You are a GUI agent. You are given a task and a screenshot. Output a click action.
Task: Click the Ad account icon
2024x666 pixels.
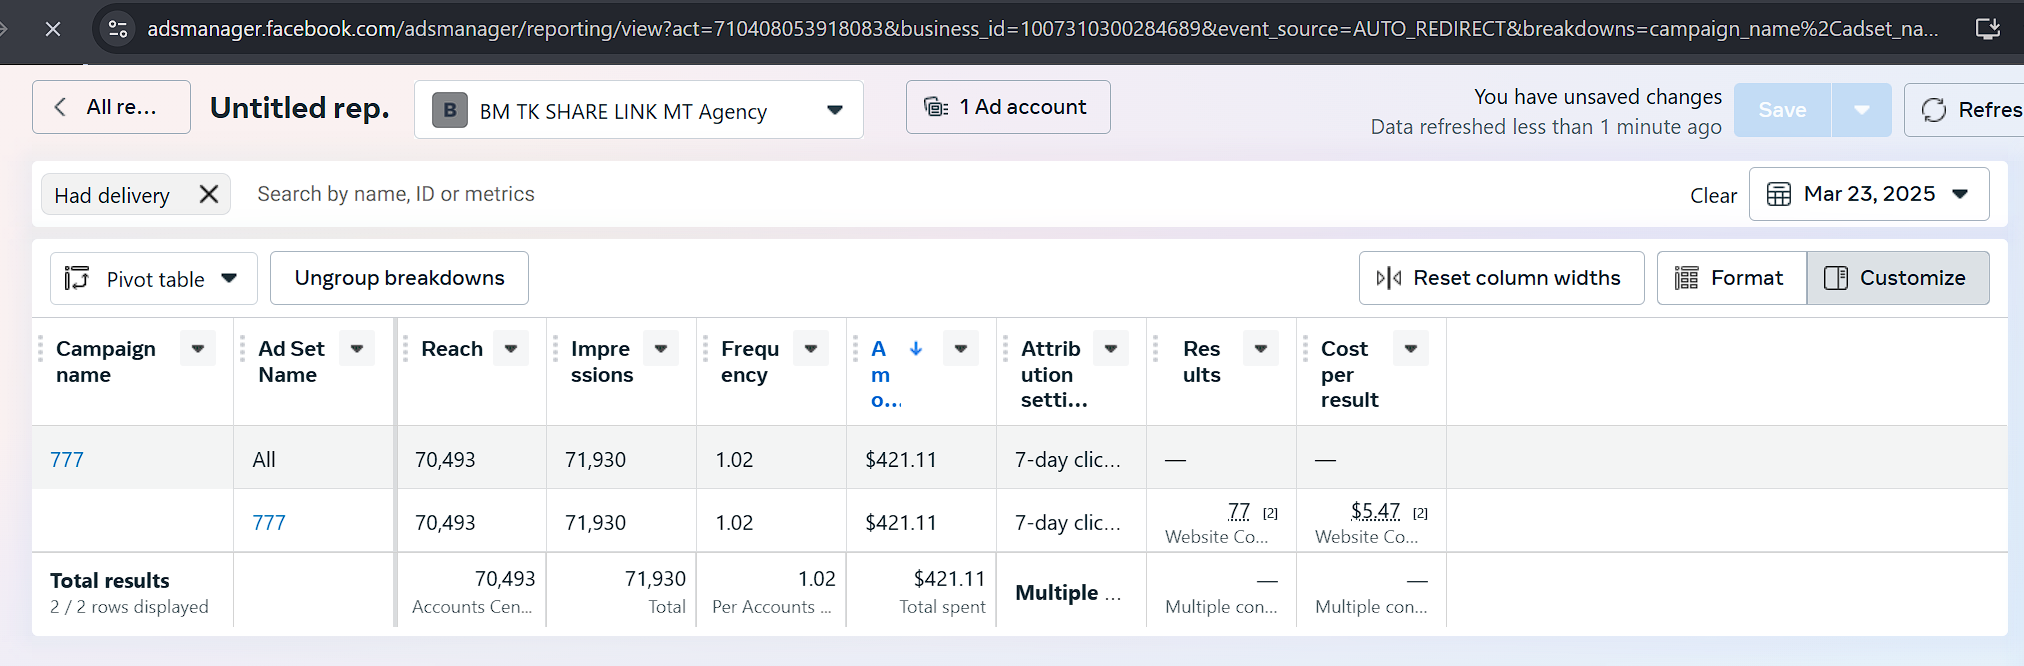click(x=936, y=107)
